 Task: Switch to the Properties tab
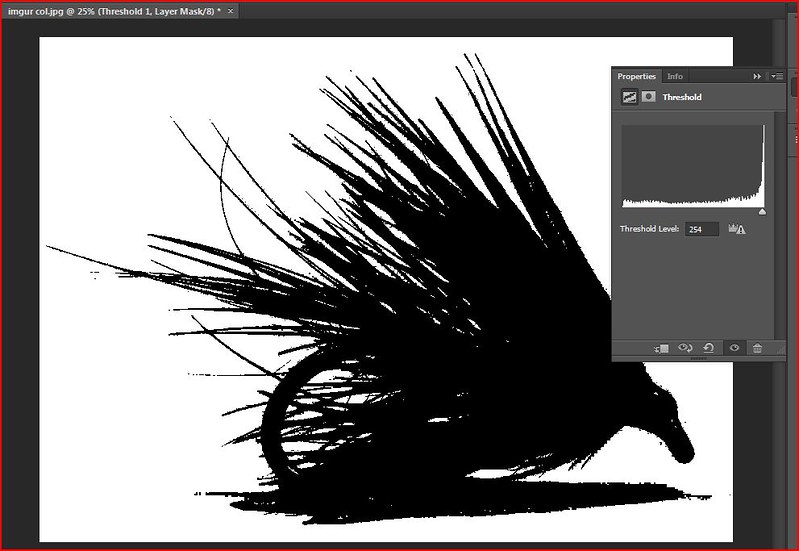pyautogui.click(x=636, y=76)
